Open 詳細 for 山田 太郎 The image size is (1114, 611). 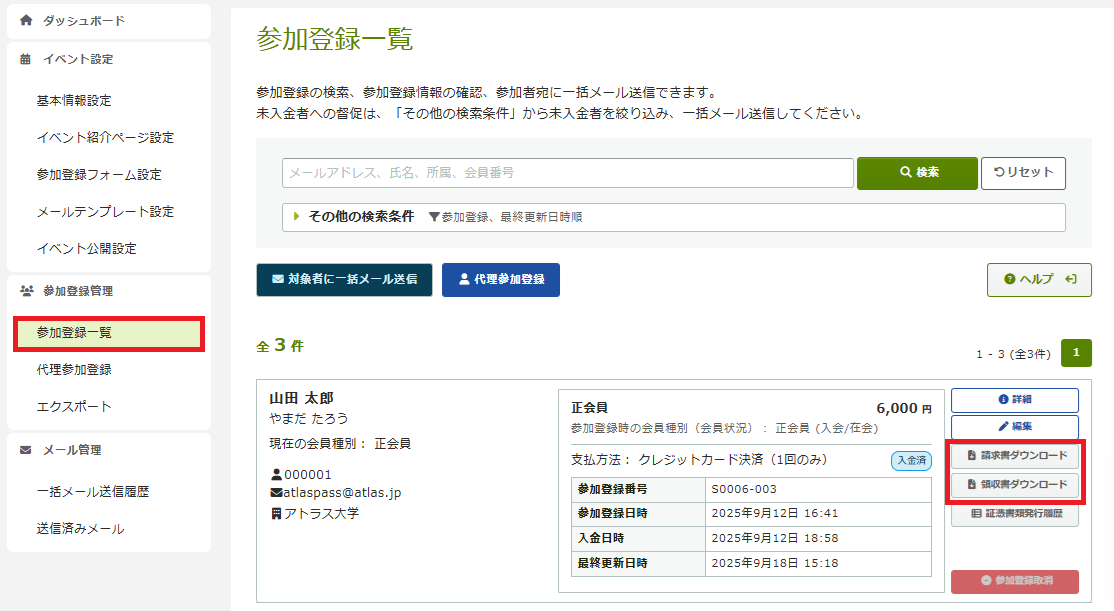(1014, 400)
